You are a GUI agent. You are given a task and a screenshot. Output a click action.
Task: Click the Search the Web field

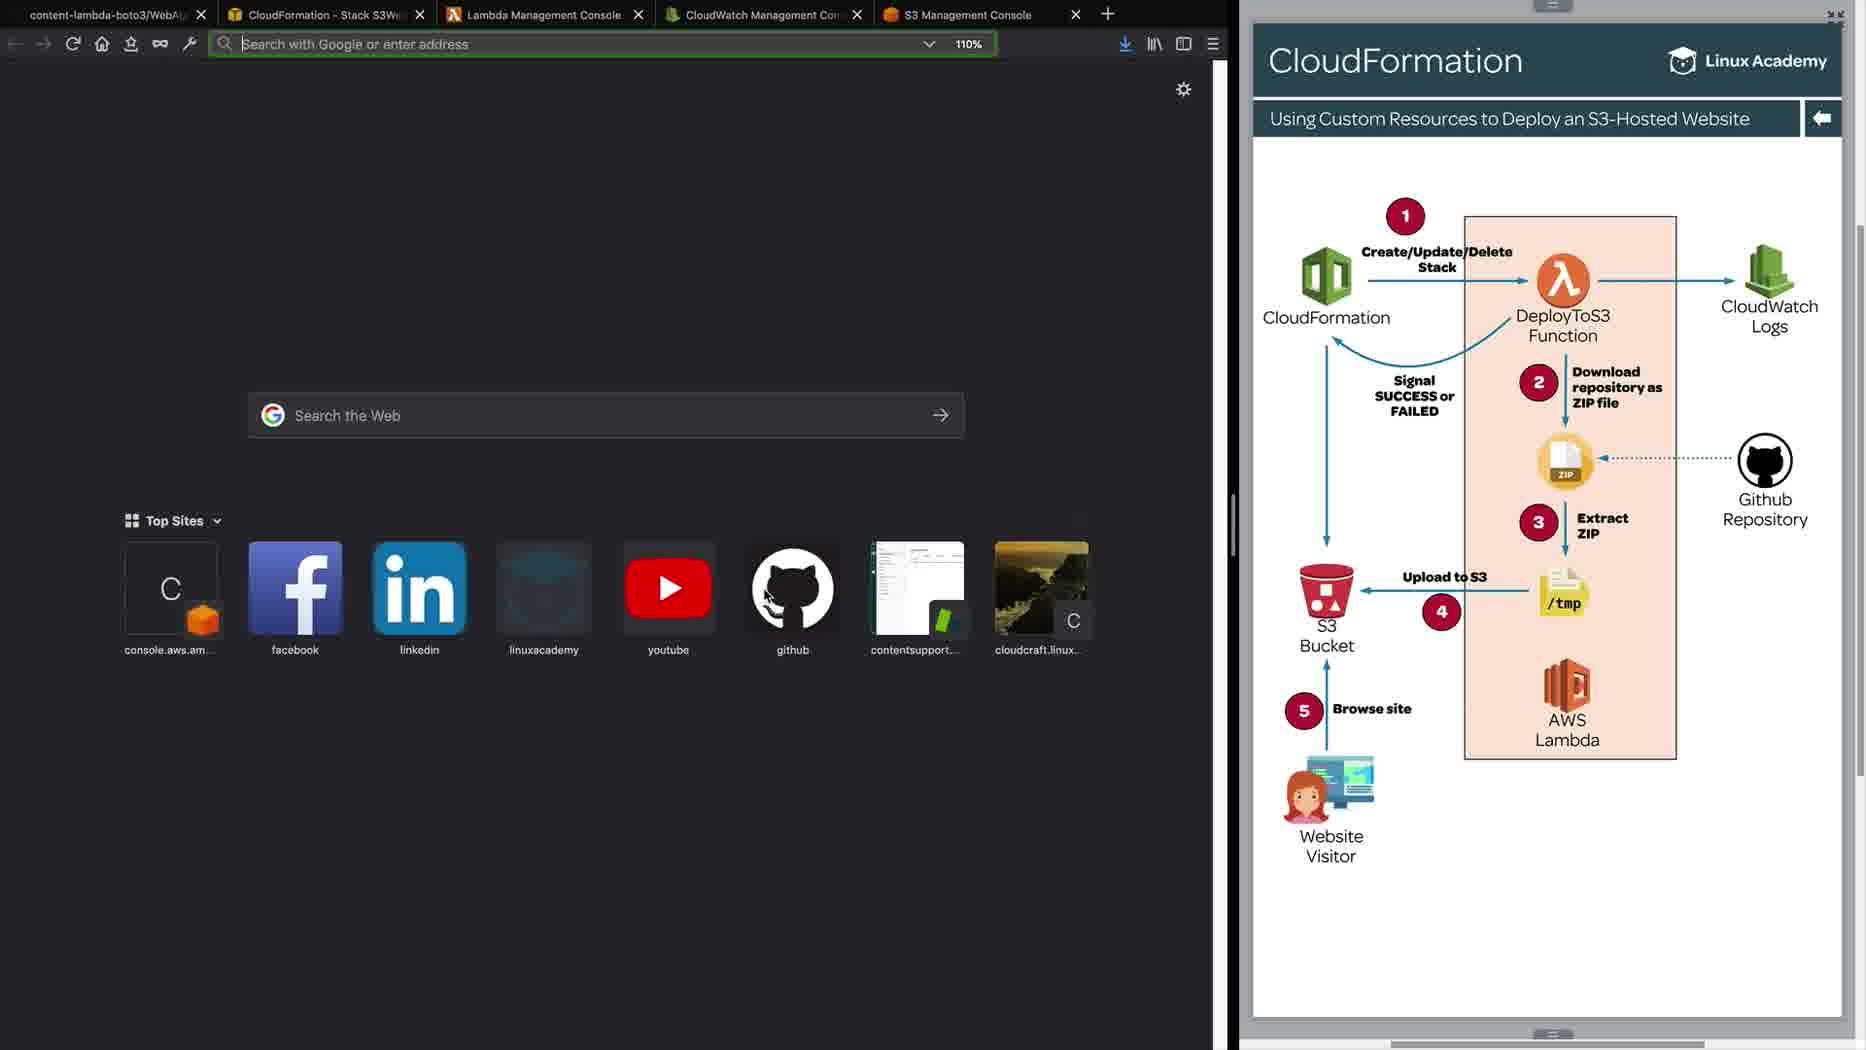[x=606, y=415]
